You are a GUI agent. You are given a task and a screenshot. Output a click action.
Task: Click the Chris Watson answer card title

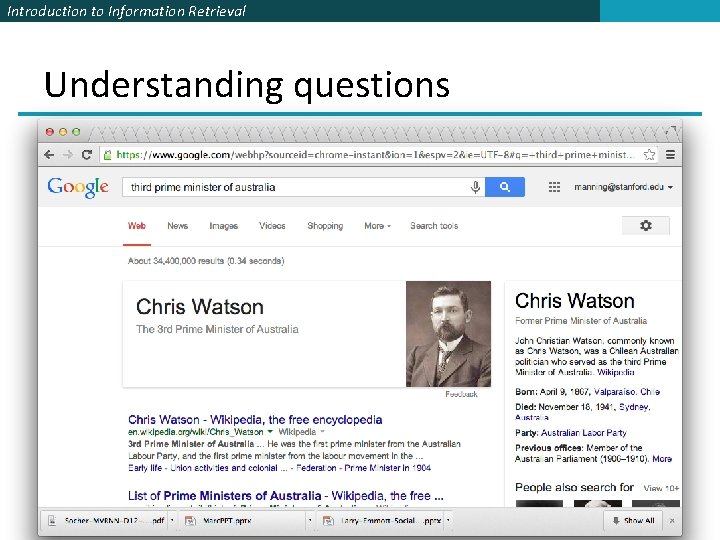[200, 307]
